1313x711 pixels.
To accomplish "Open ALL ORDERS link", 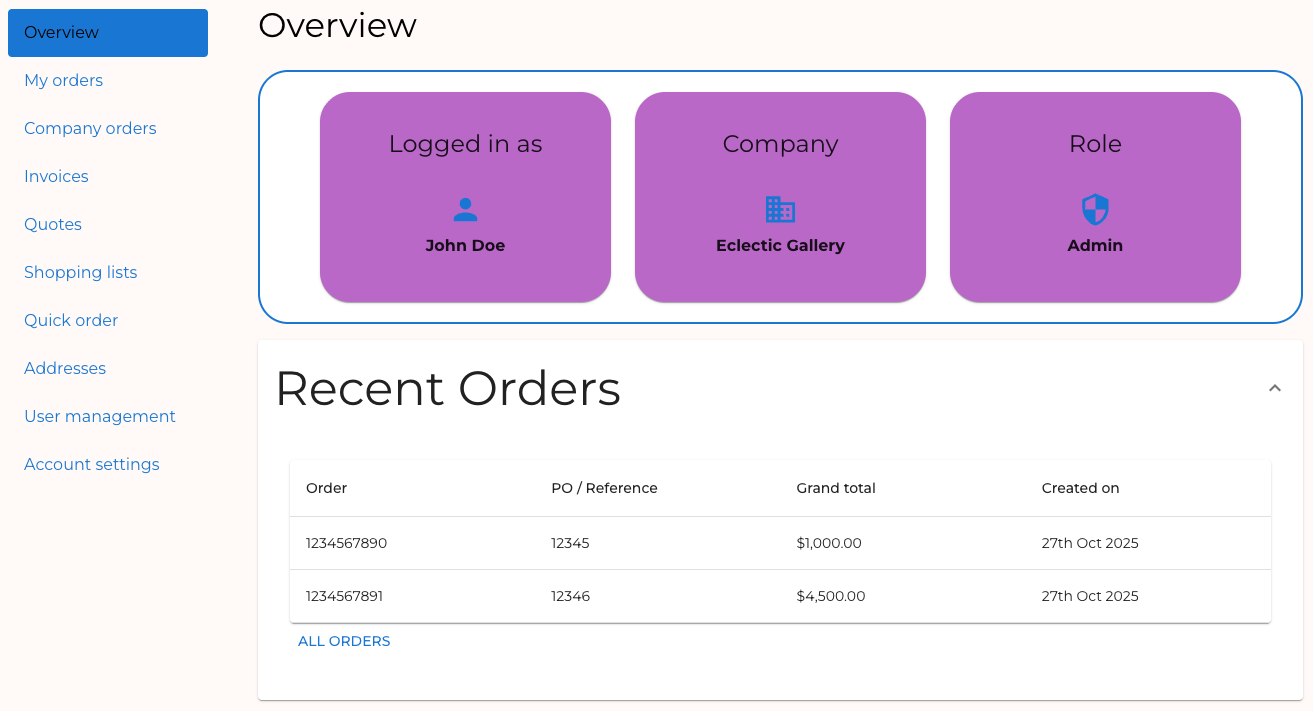I will click(344, 641).
